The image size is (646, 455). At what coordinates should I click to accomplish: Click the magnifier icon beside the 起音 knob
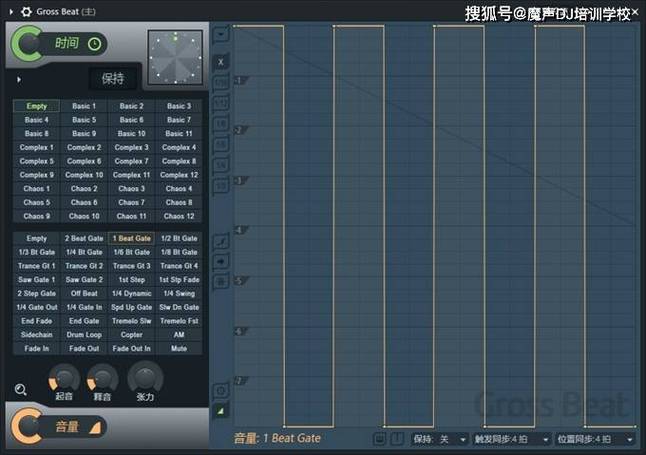pos(21,389)
